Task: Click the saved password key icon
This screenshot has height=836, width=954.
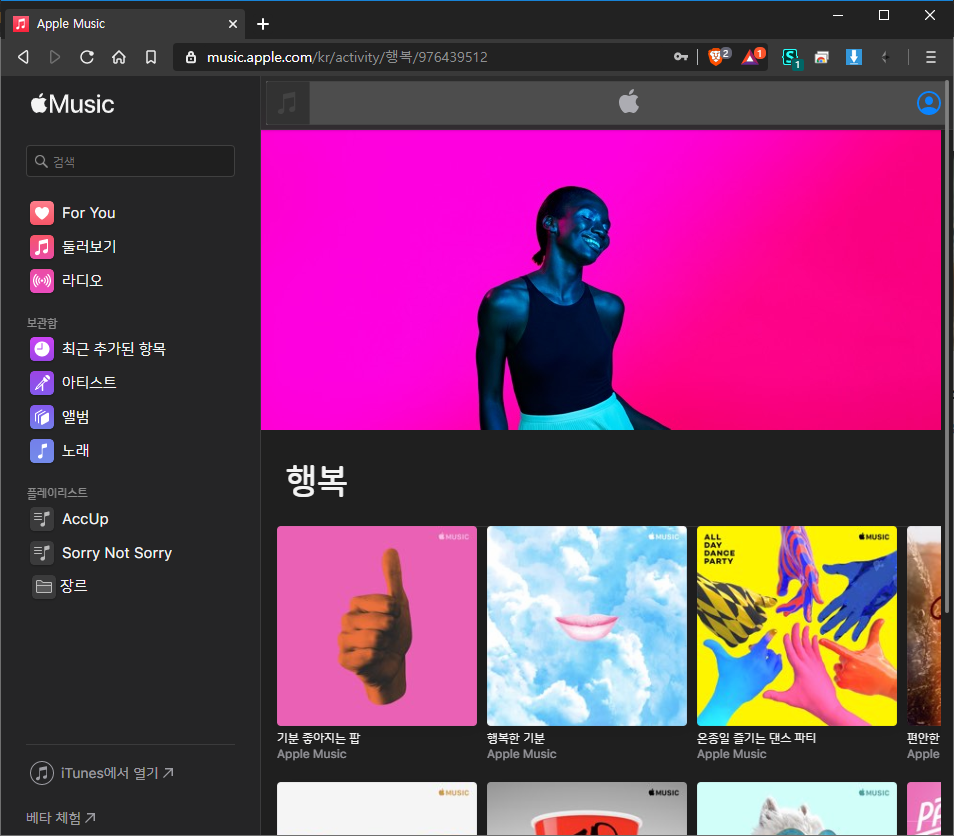Action: tap(681, 57)
